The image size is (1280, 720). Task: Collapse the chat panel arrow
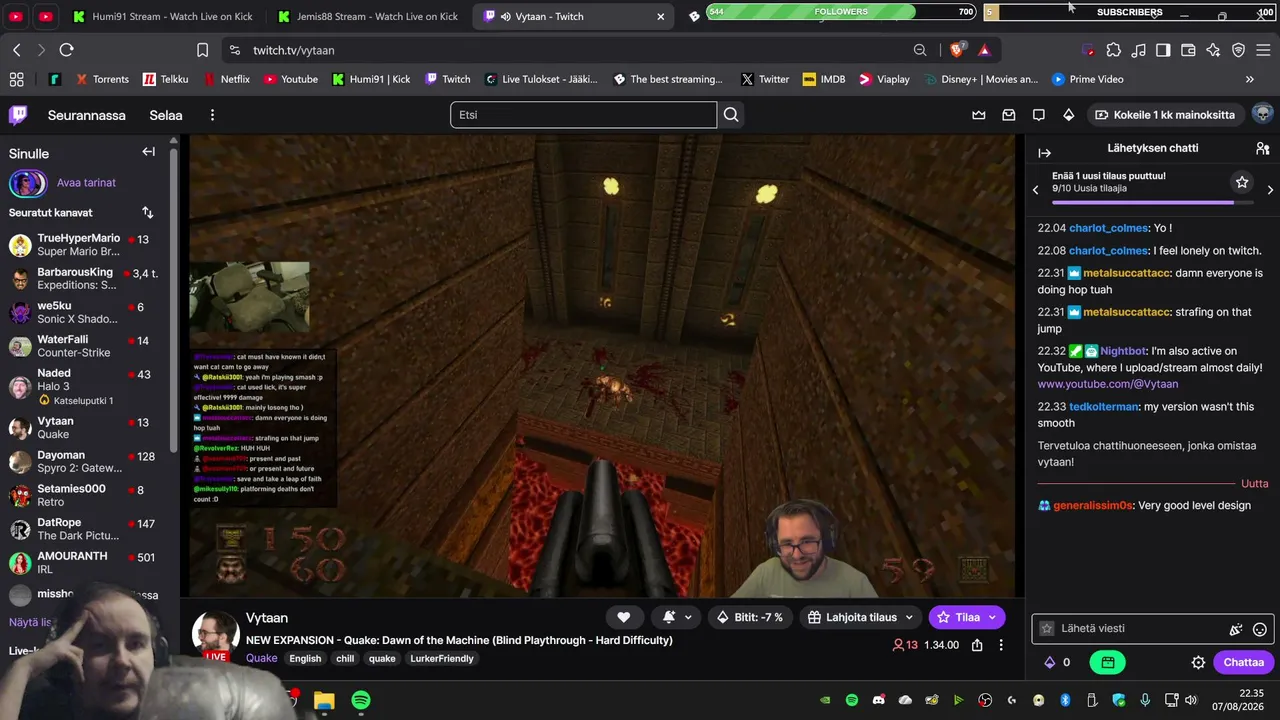pyautogui.click(x=1044, y=153)
